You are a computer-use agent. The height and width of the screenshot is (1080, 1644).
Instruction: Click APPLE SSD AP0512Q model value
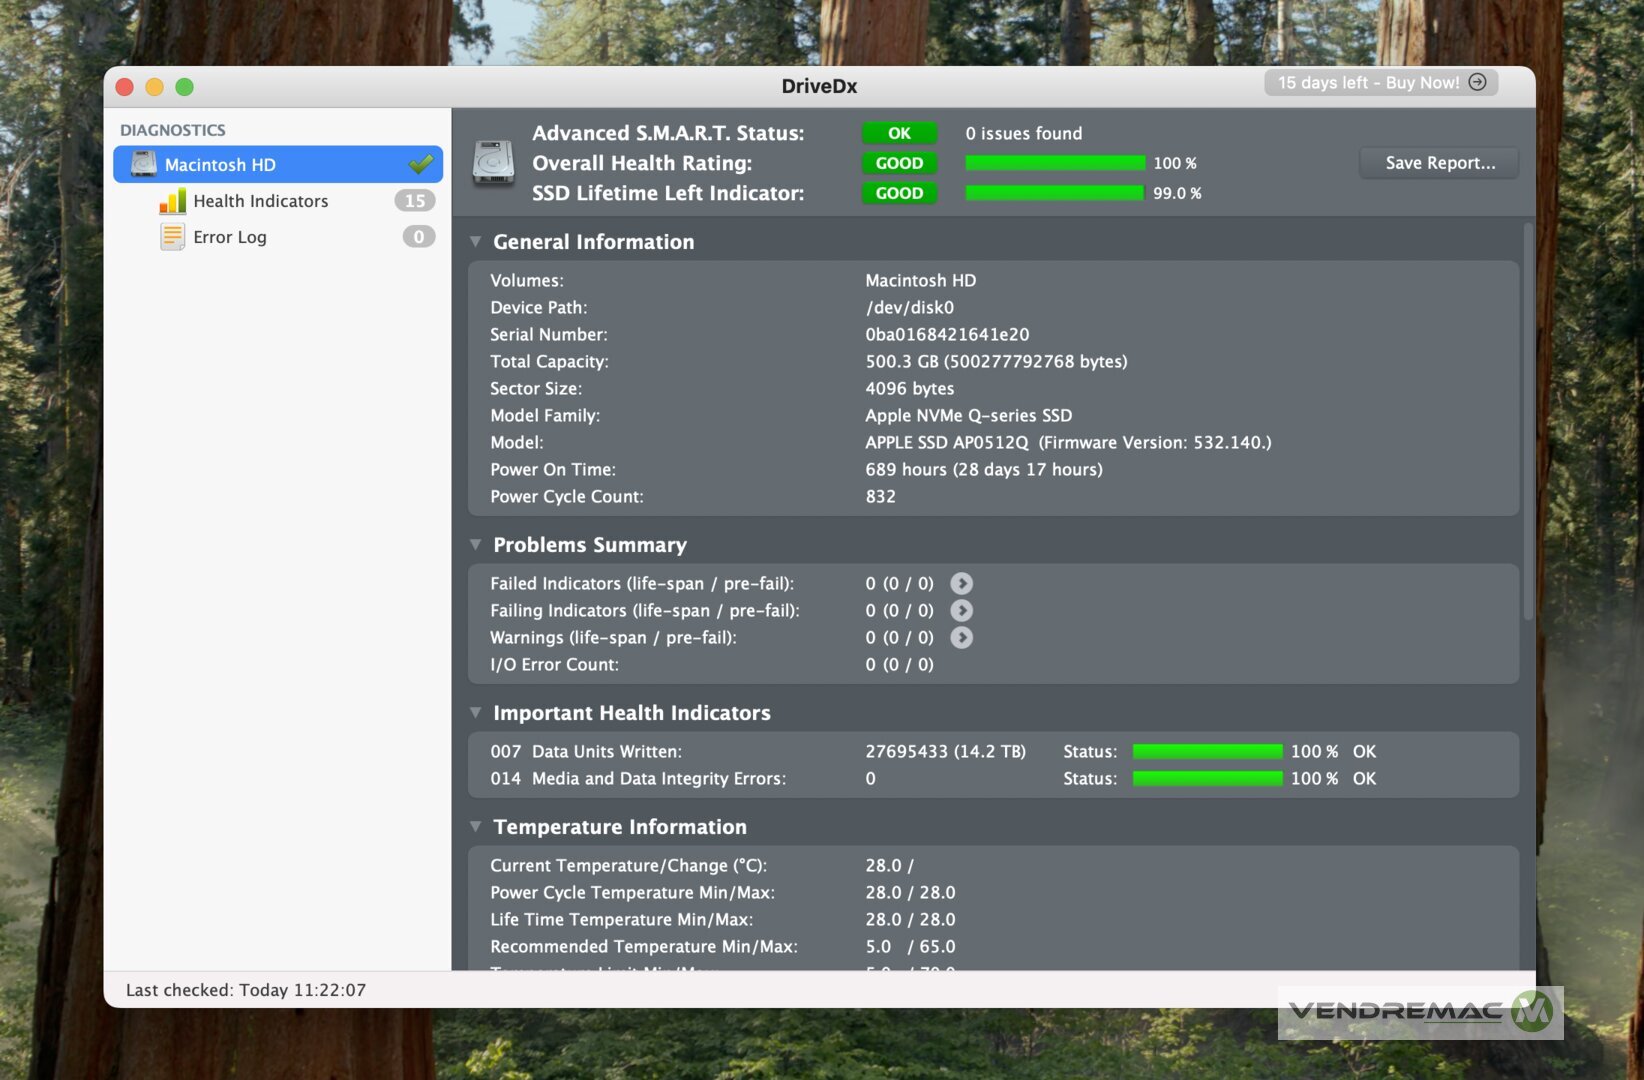click(x=1068, y=442)
